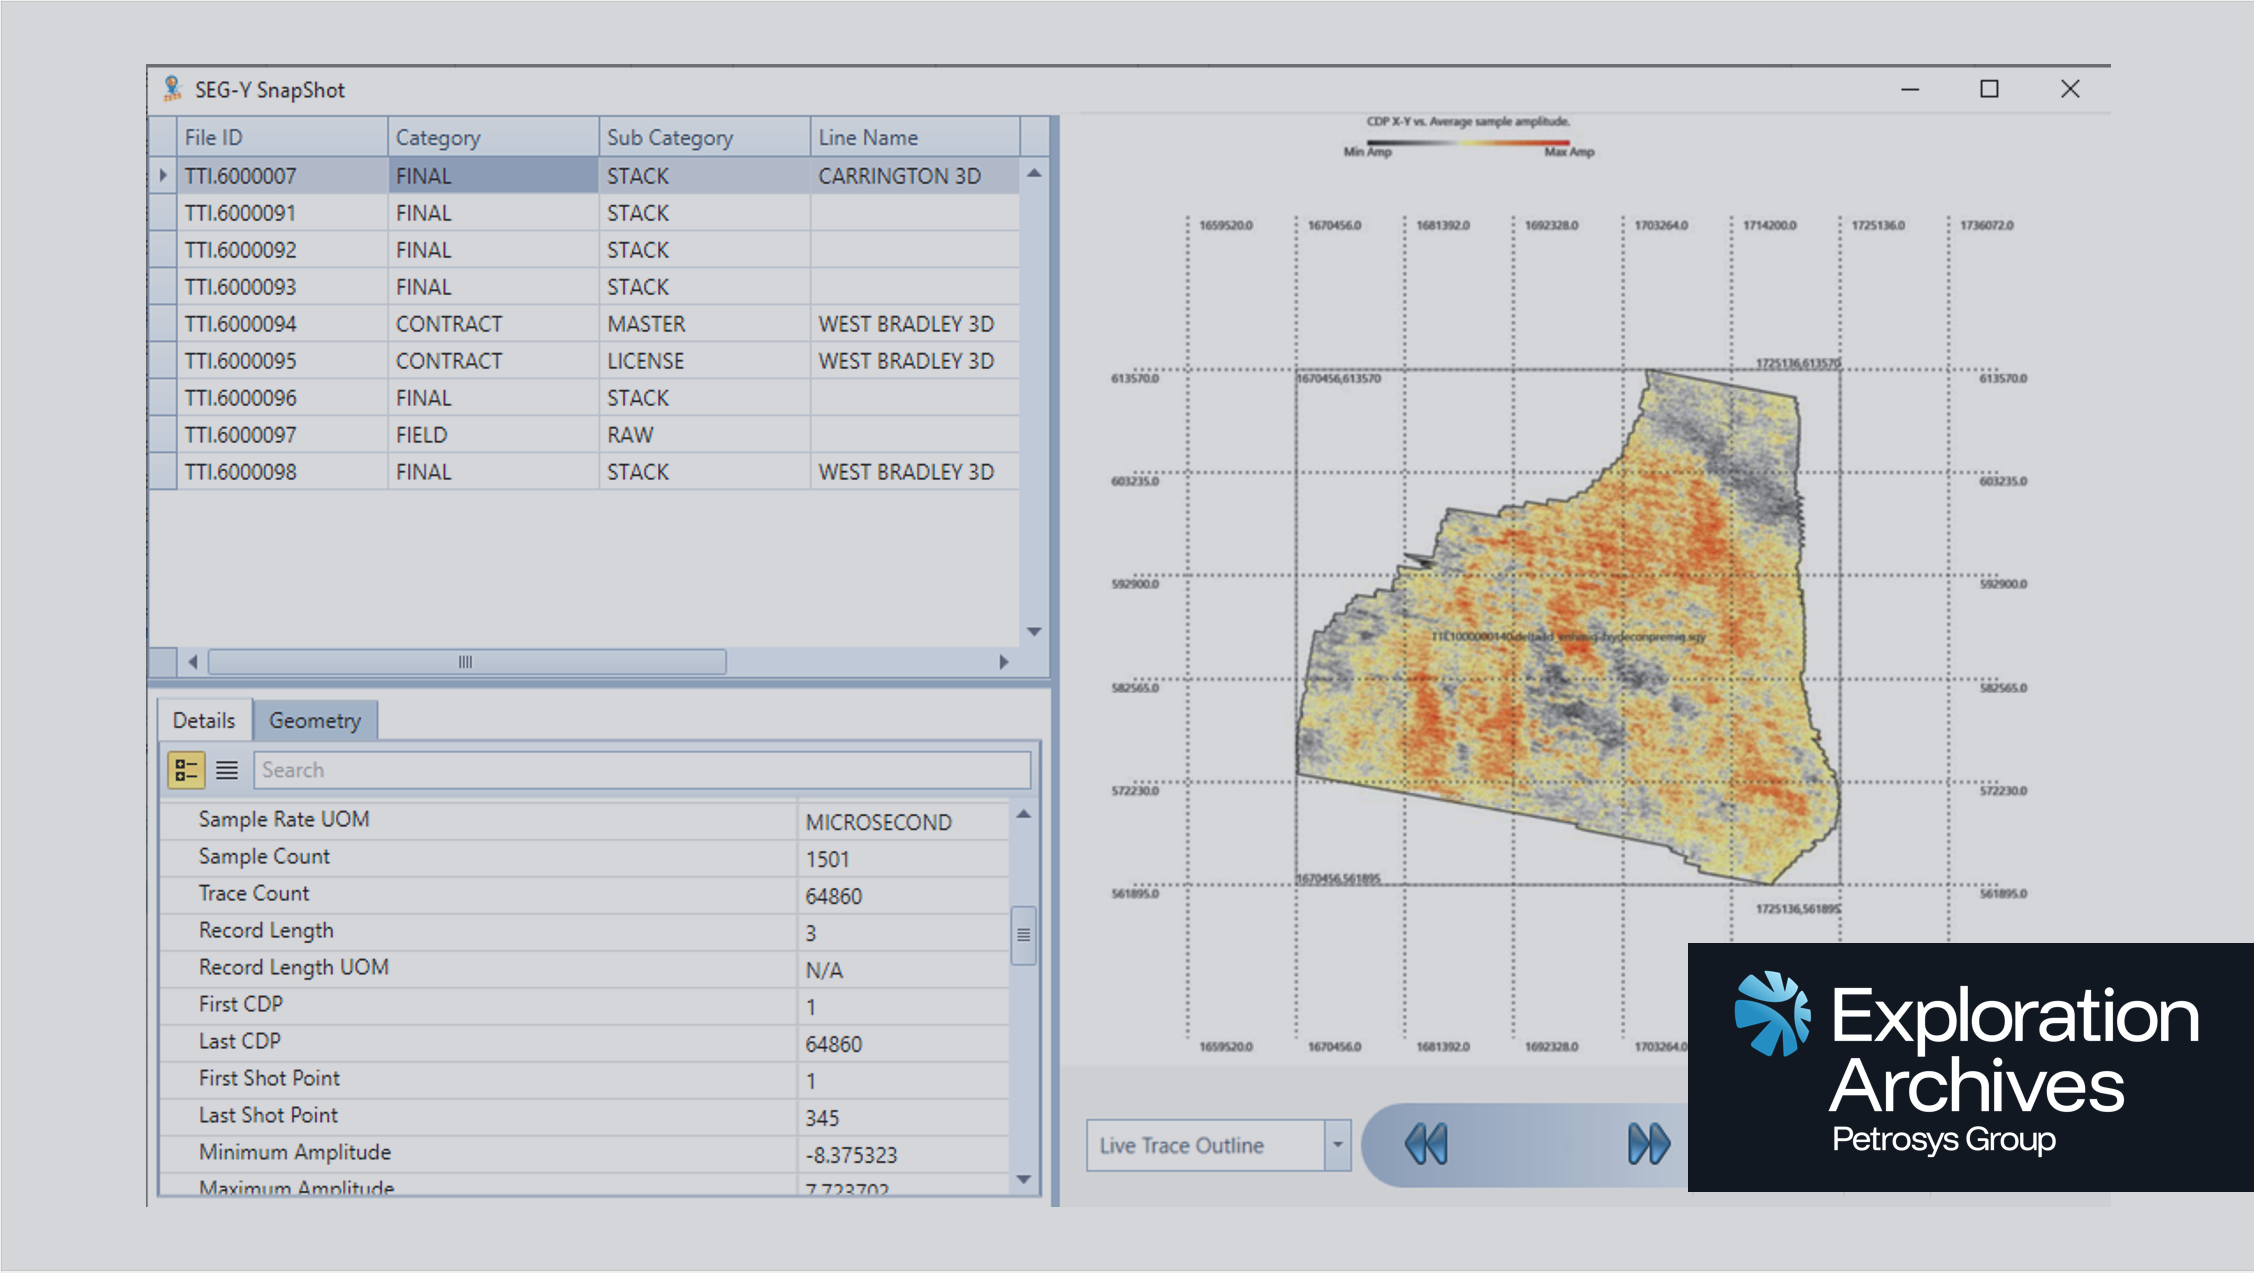The image size is (2254, 1273).
Task: Switch to alphabetical list view icon
Action: point(227,770)
